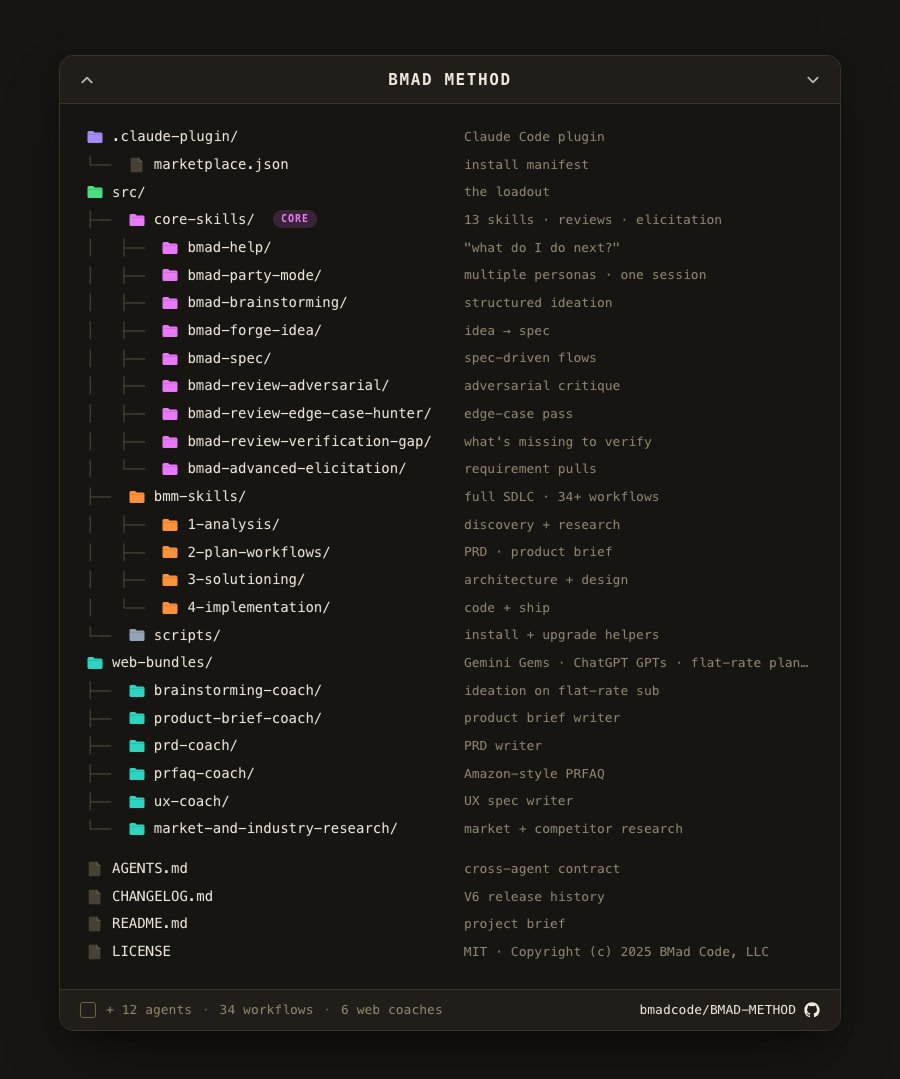
Task: Click the bmad-brainstorming folder icon
Action: coord(170,303)
